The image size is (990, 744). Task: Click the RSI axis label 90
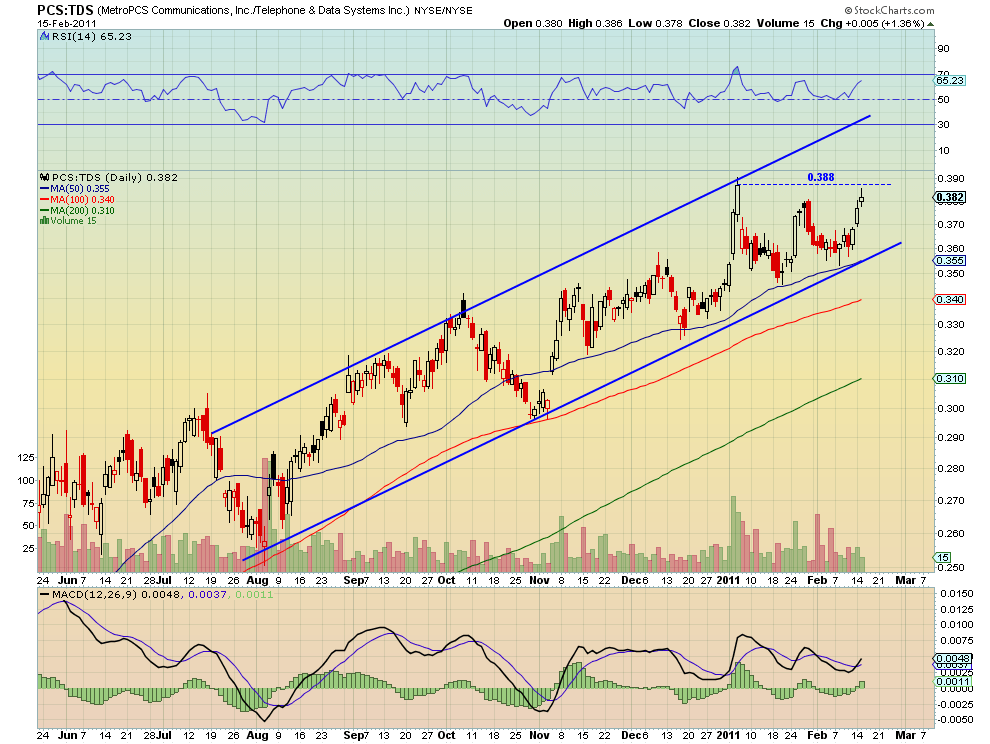coord(943,49)
